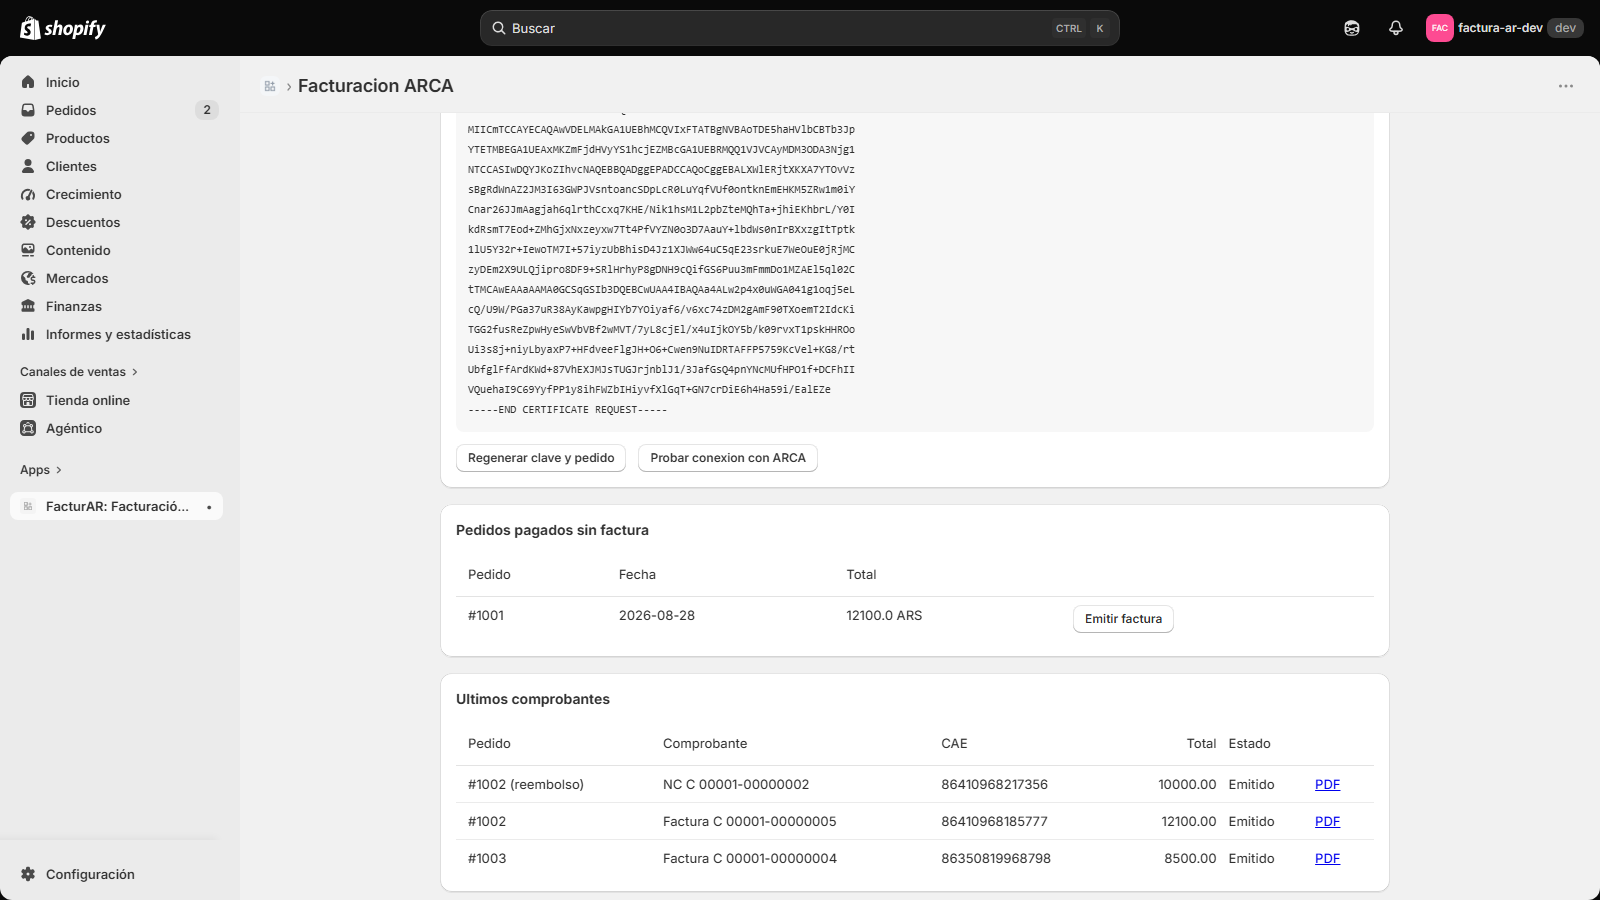1600x900 pixels.
Task: Open the Sidekick assistant icon in top bar
Action: tap(1352, 28)
